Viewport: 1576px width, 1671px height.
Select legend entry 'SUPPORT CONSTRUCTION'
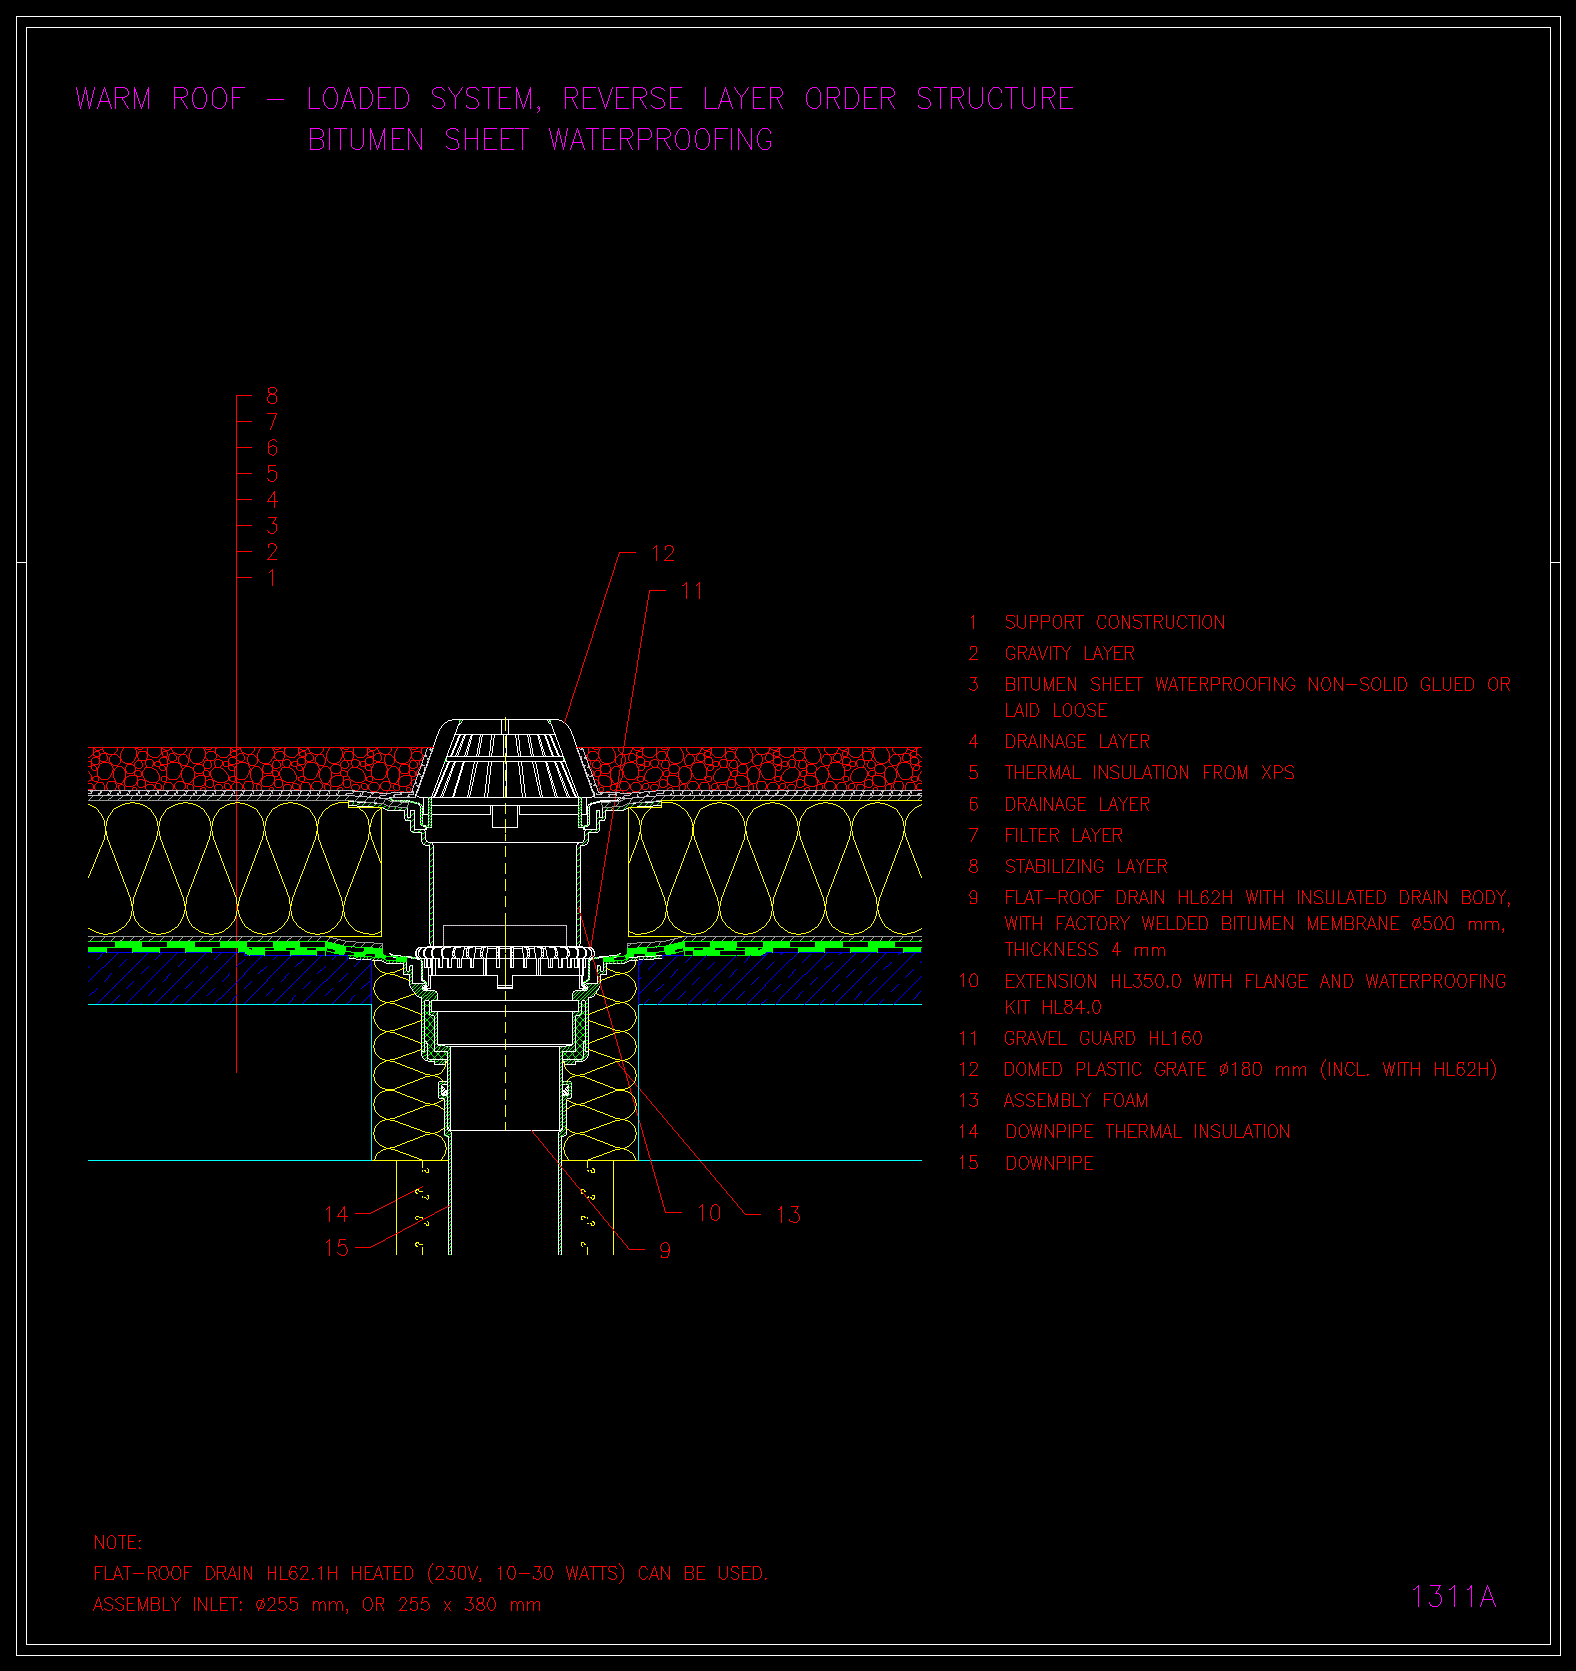click(x=1114, y=622)
